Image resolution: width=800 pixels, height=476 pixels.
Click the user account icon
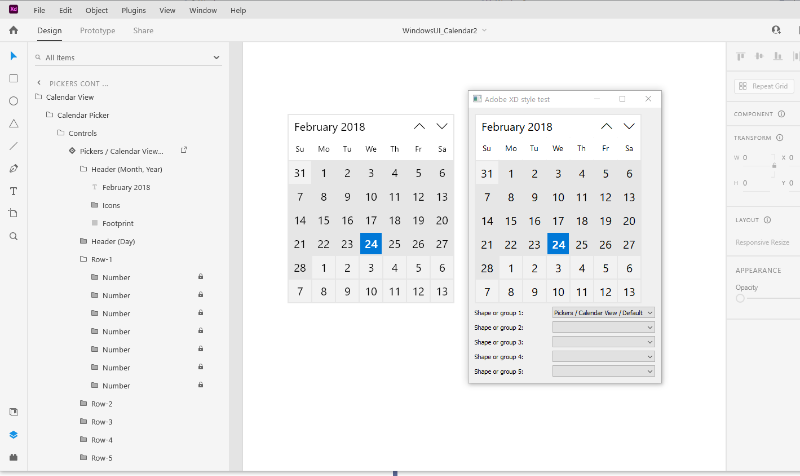pos(776,30)
